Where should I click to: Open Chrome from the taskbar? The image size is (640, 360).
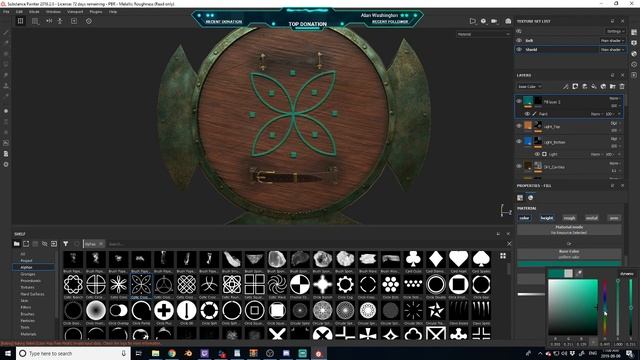click(x=172, y=353)
